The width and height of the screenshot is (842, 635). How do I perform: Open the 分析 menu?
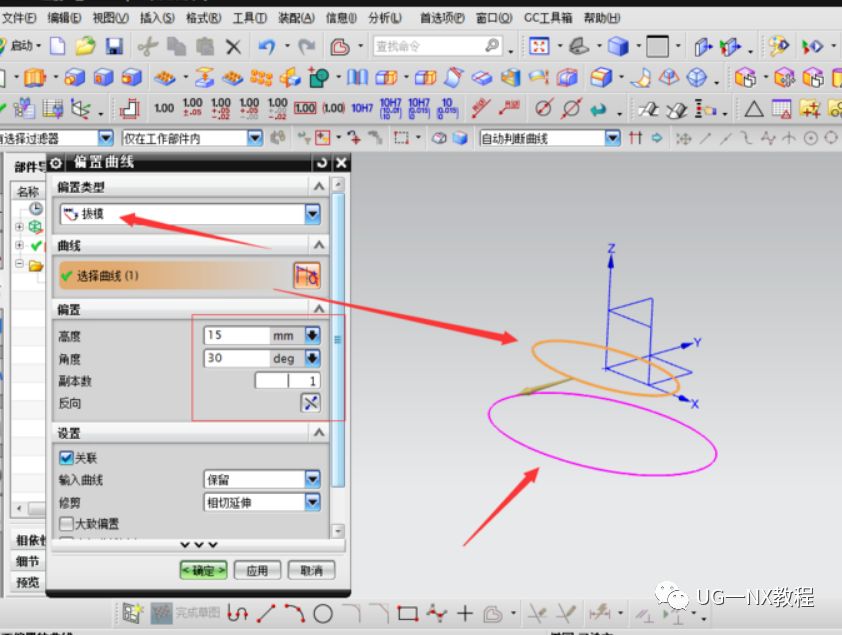(384, 18)
